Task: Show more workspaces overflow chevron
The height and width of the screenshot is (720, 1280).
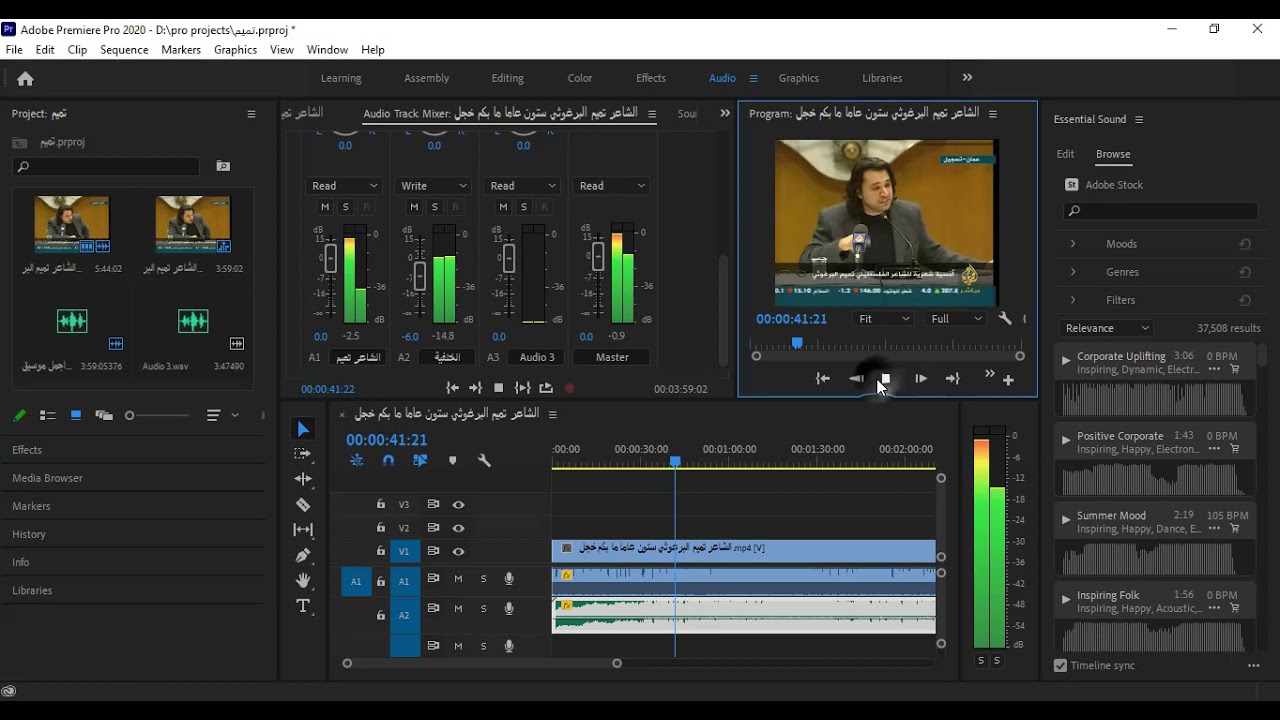Action: 967,77
